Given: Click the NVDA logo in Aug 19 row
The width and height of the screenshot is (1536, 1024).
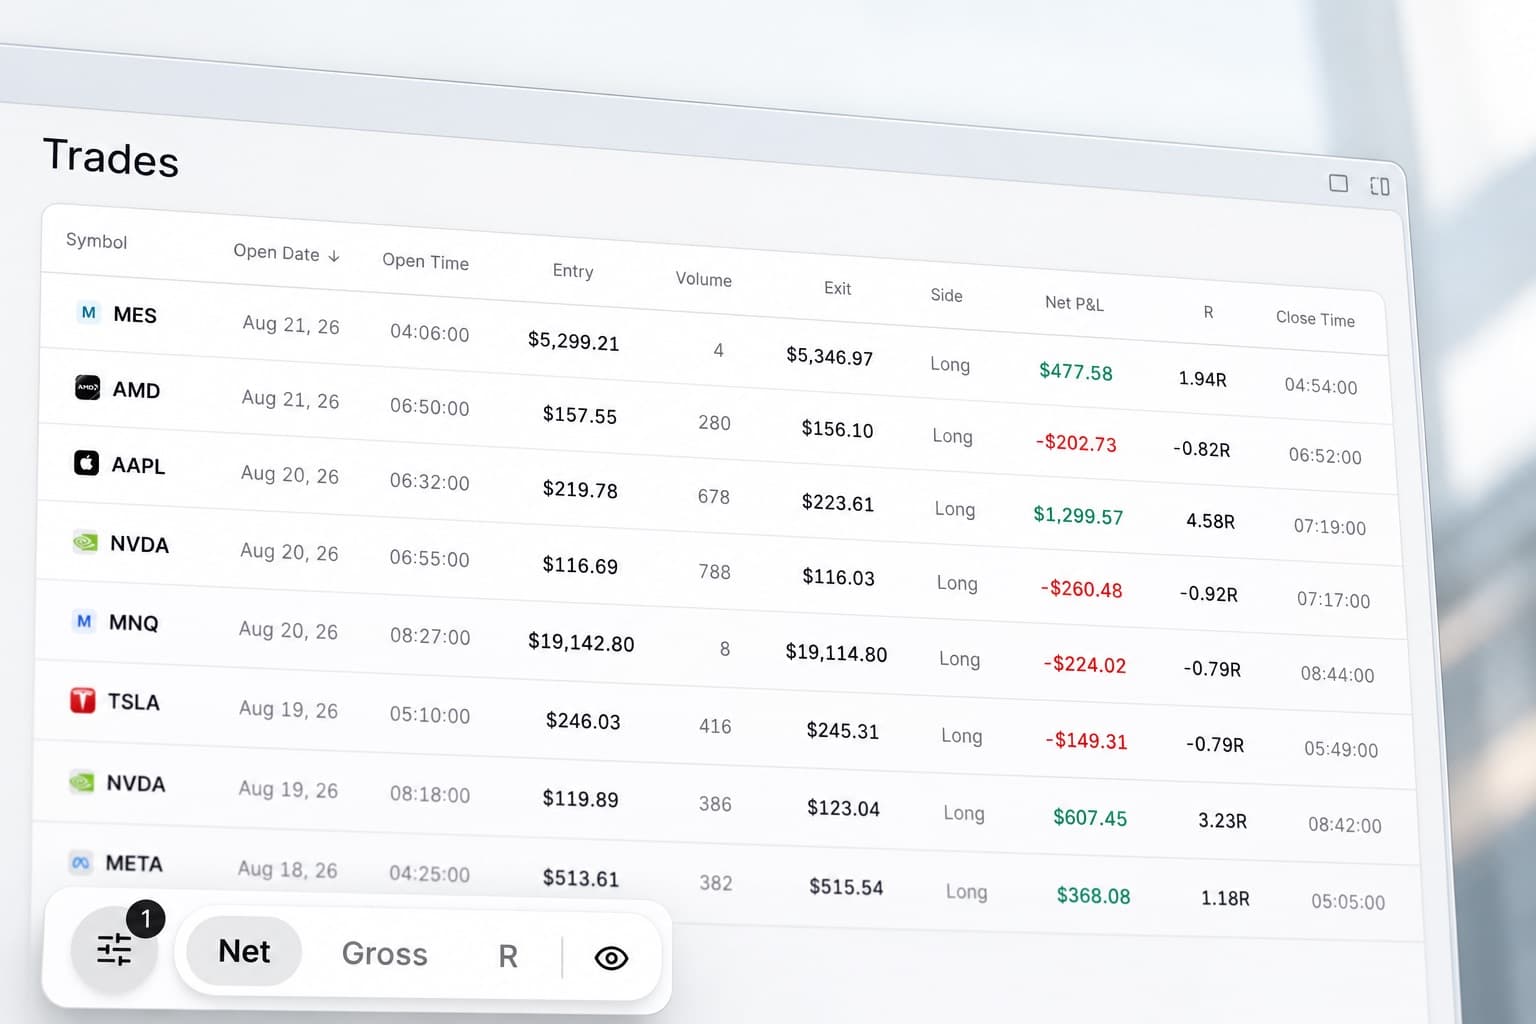Looking at the screenshot, I should [81, 781].
